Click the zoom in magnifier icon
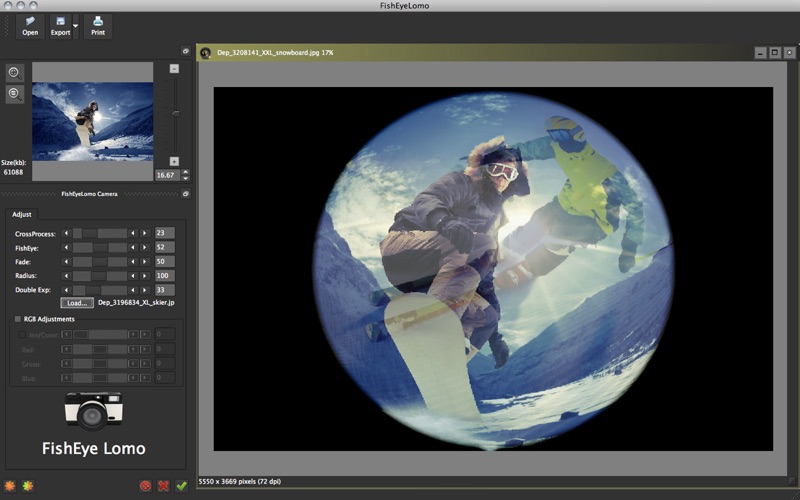This screenshot has height=500, width=800. 14,73
